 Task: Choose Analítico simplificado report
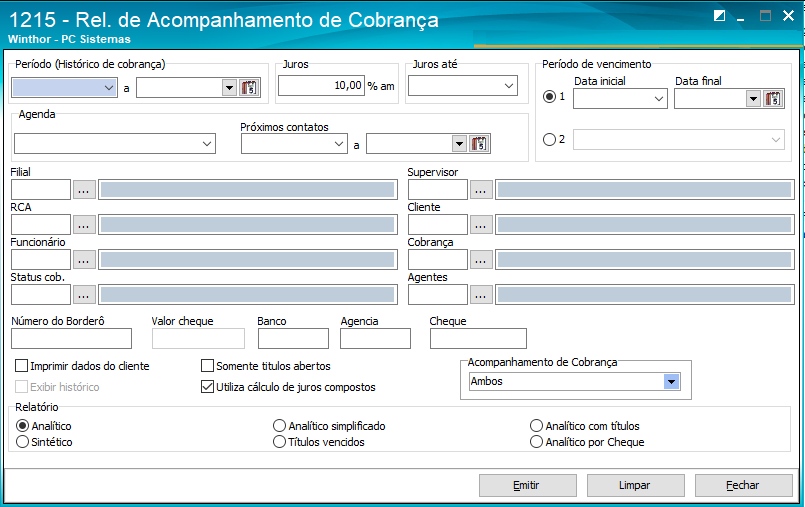[x=279, y=426]
